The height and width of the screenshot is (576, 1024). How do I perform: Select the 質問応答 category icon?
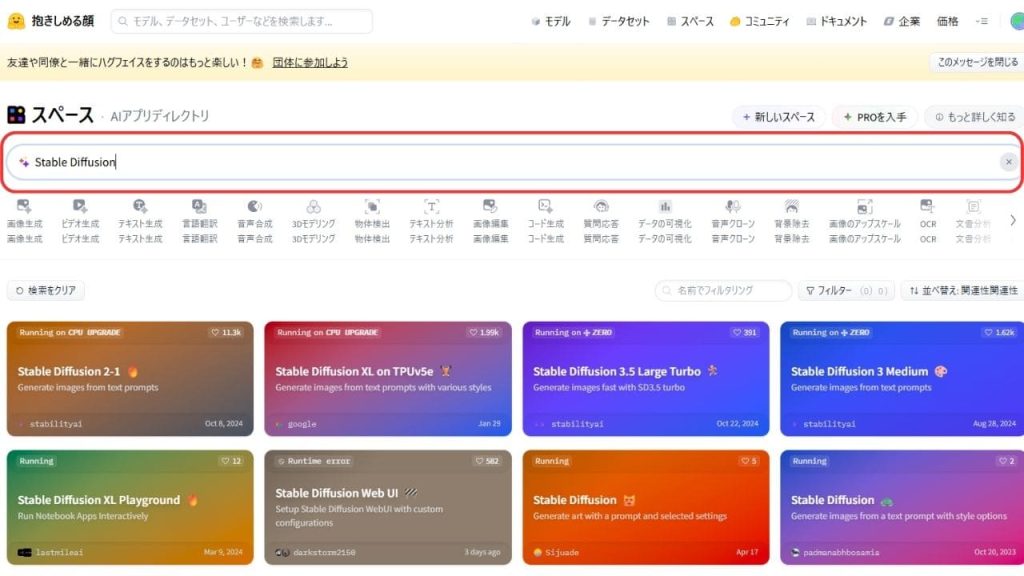tap(601, 207)
